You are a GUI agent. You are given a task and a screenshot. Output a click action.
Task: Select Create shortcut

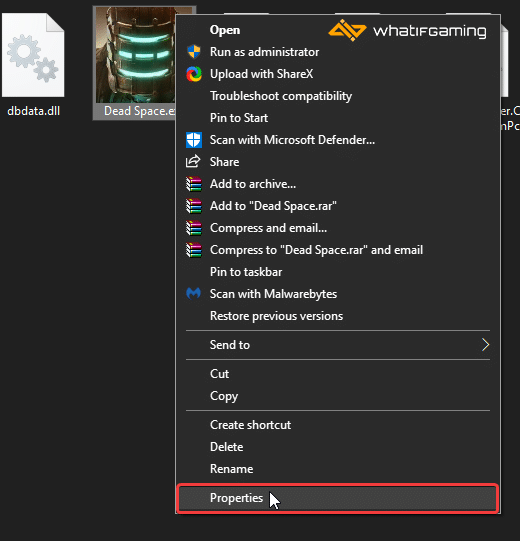[338, 425]
